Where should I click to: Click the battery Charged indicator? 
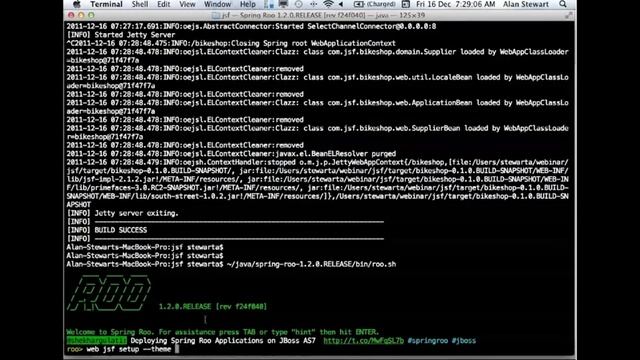pos(374,4)
